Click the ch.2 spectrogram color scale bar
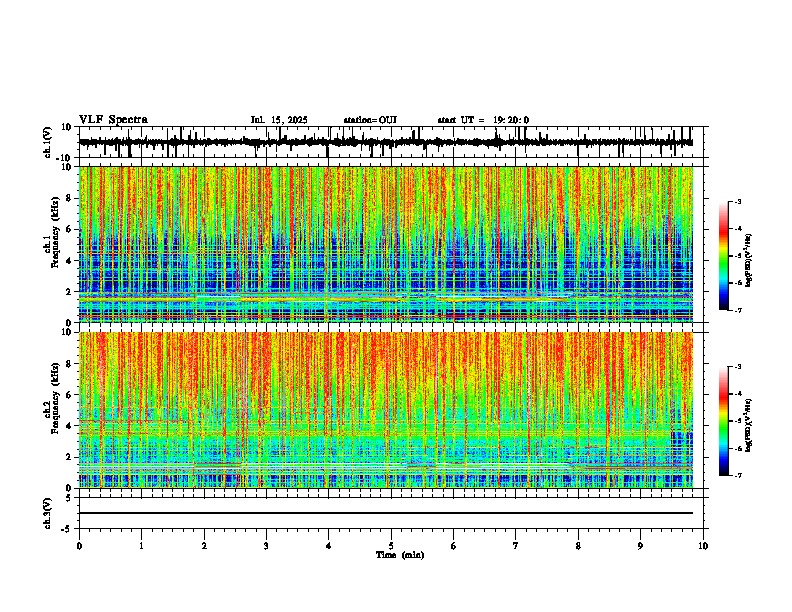Image resolution: width=792 pixels, height=612 pixels. click(724, 421)
